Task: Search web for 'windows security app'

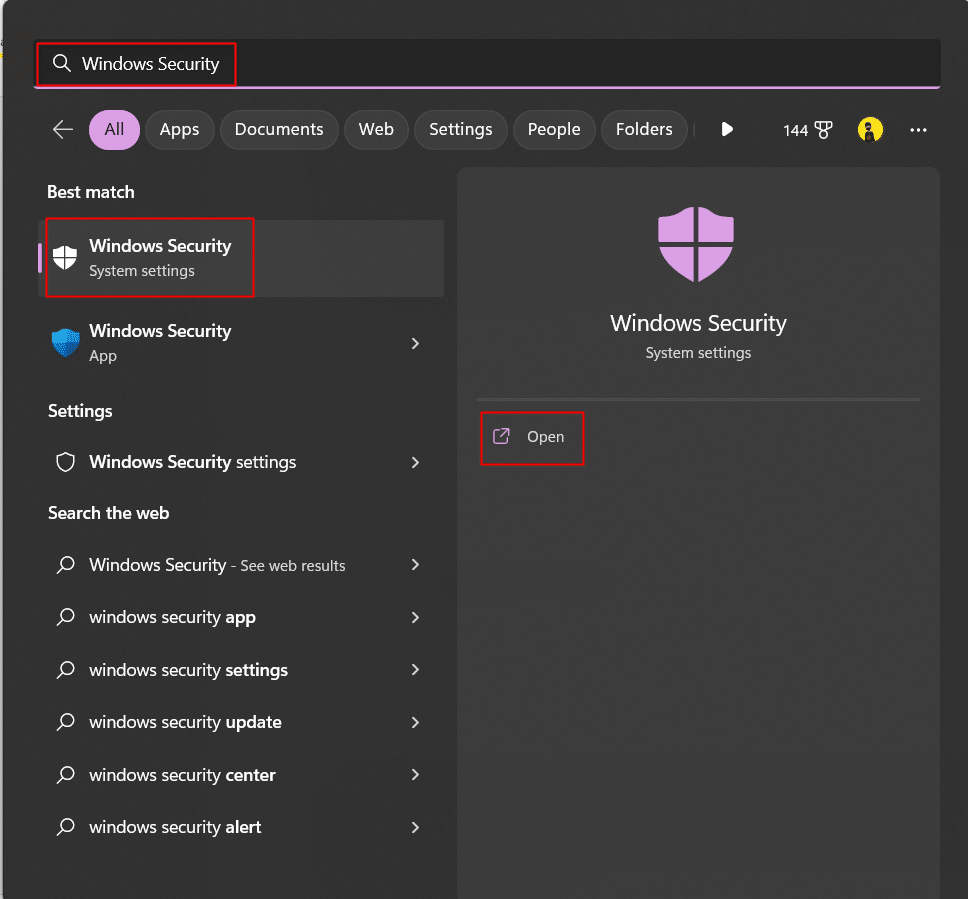Action: (241, 617)
